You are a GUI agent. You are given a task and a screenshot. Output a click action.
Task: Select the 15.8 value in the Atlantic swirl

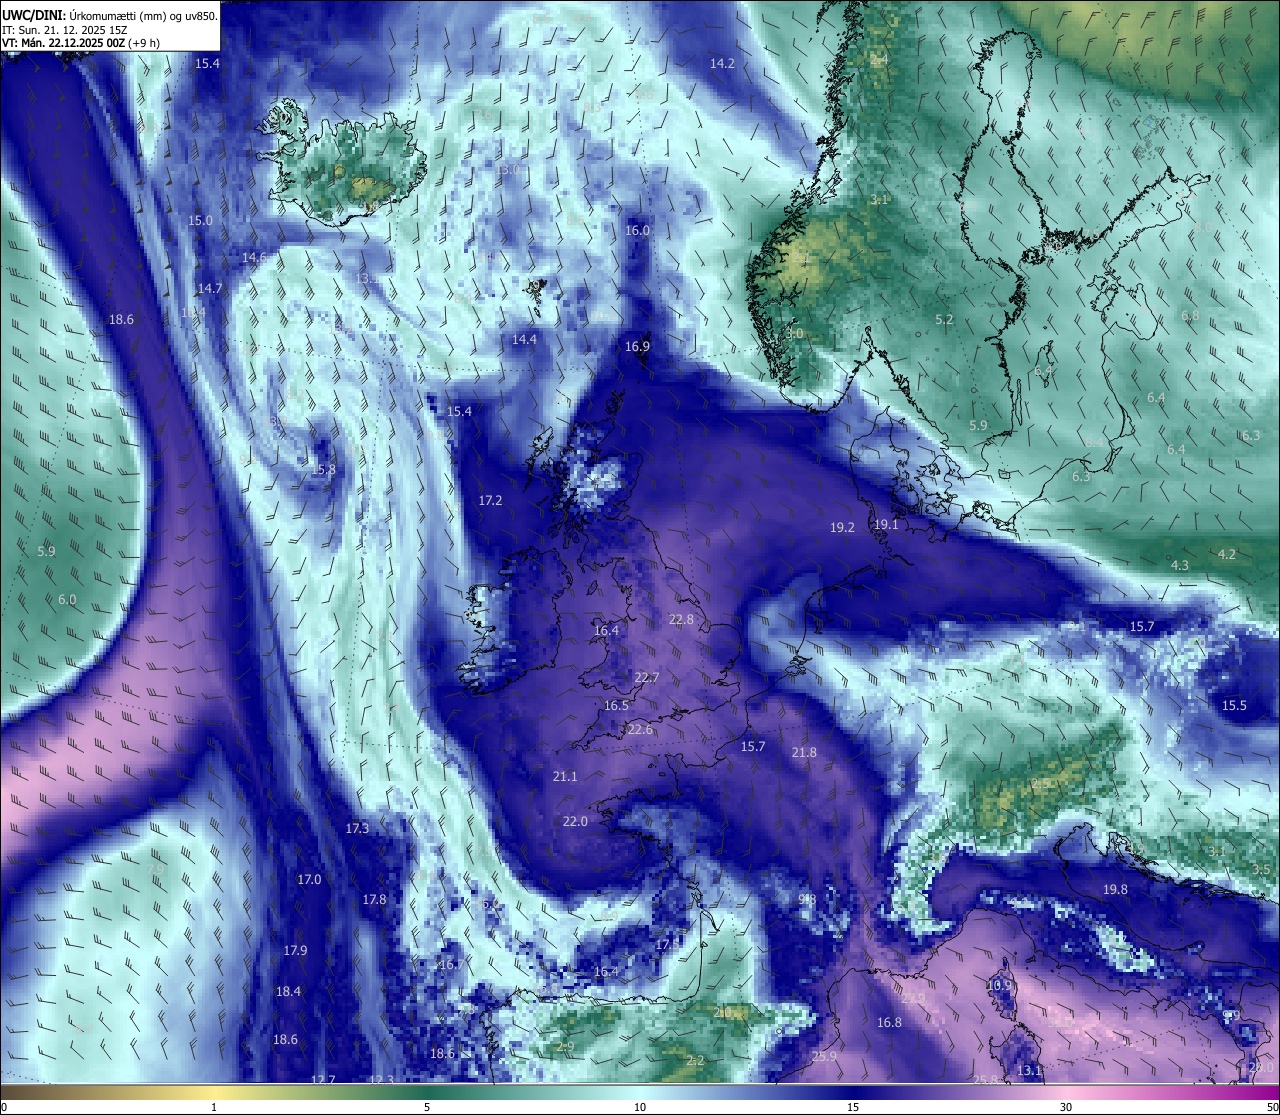point(323,469)
